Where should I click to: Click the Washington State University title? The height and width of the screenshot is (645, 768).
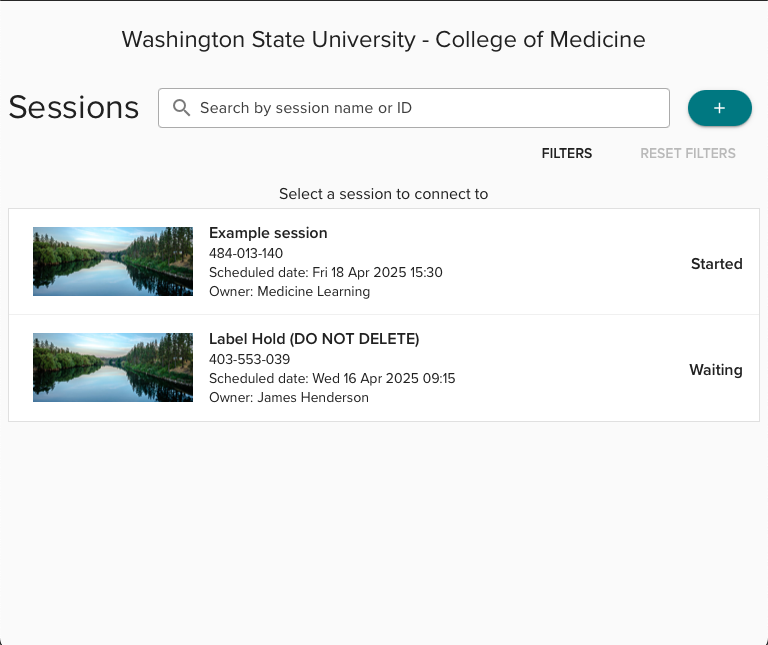click(x=384, y=40)
